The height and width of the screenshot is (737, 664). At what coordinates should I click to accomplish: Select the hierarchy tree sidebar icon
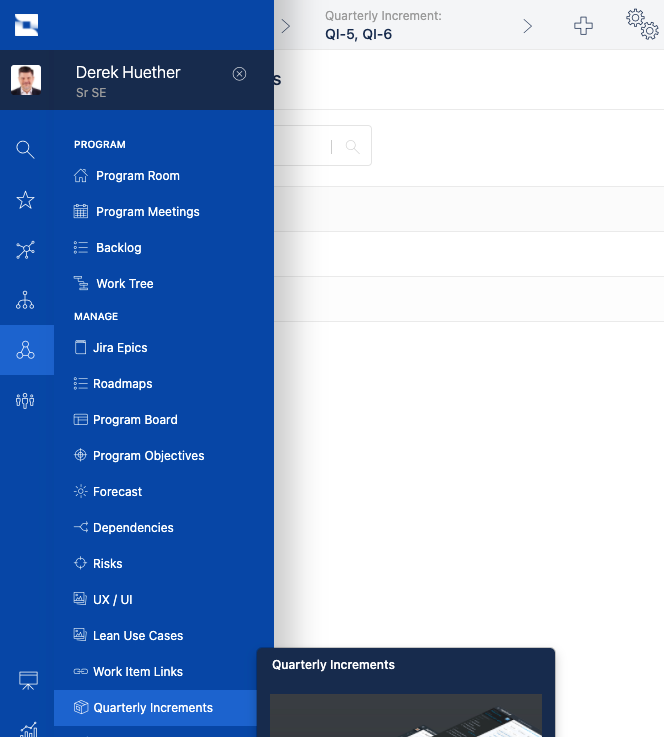point(25,300)
